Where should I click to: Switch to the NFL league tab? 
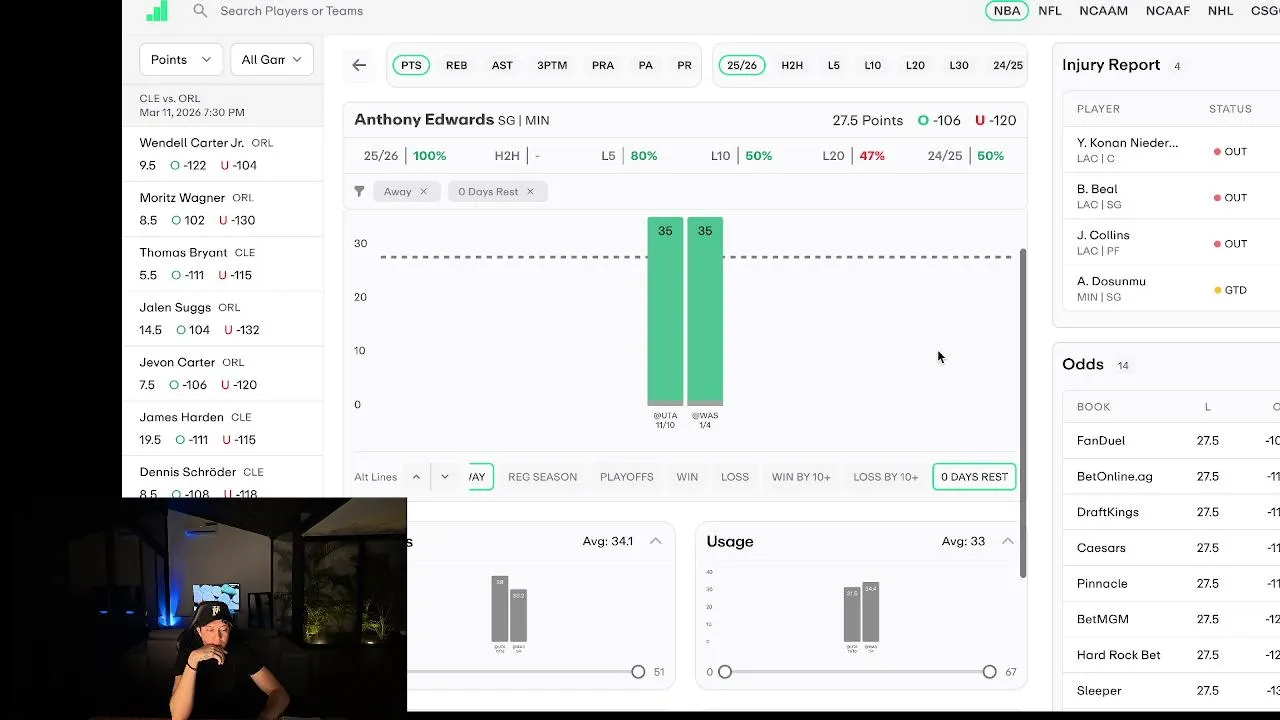pos(1050,11)
